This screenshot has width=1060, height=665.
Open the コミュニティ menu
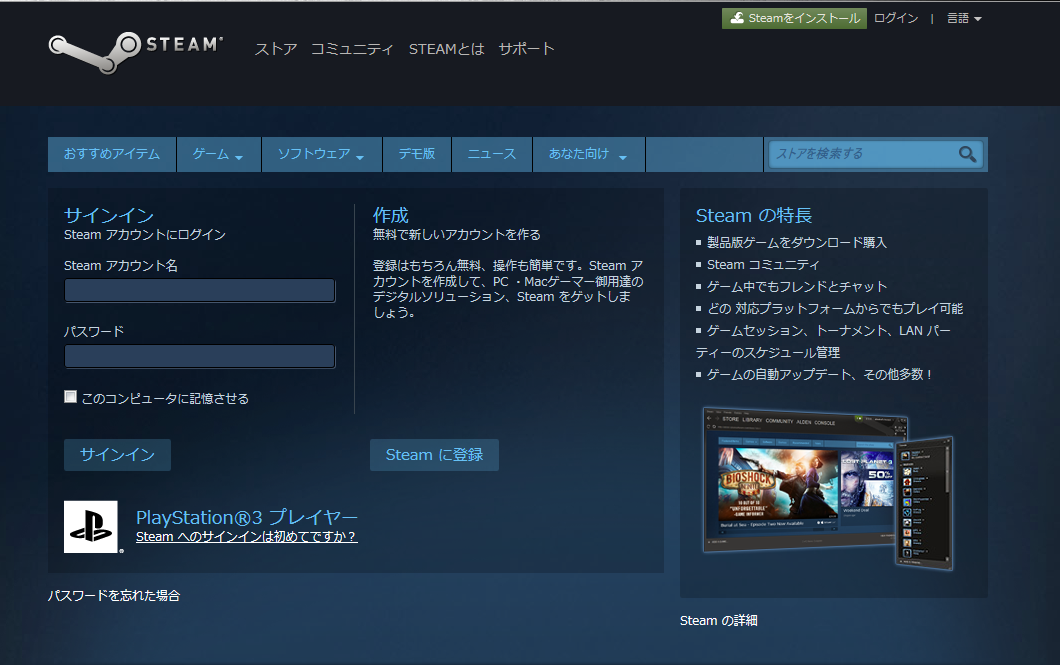click(x=352, y=49)
